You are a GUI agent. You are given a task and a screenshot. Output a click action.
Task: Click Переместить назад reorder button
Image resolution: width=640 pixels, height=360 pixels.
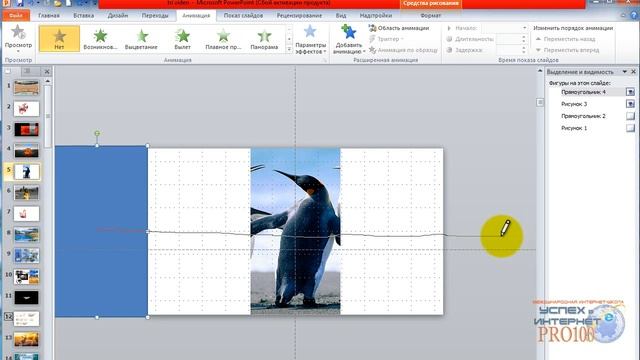pos(565,39)
